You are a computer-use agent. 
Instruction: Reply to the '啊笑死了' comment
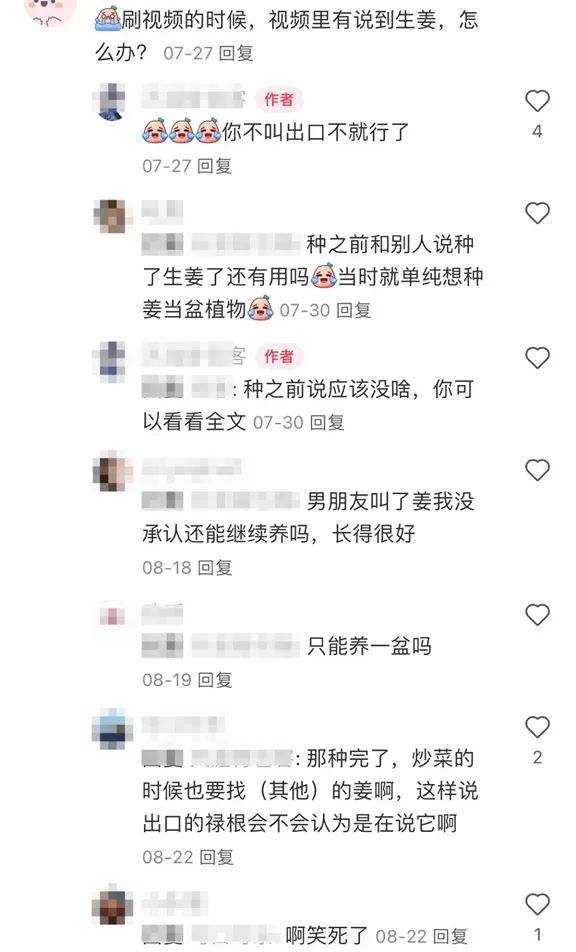450,936
